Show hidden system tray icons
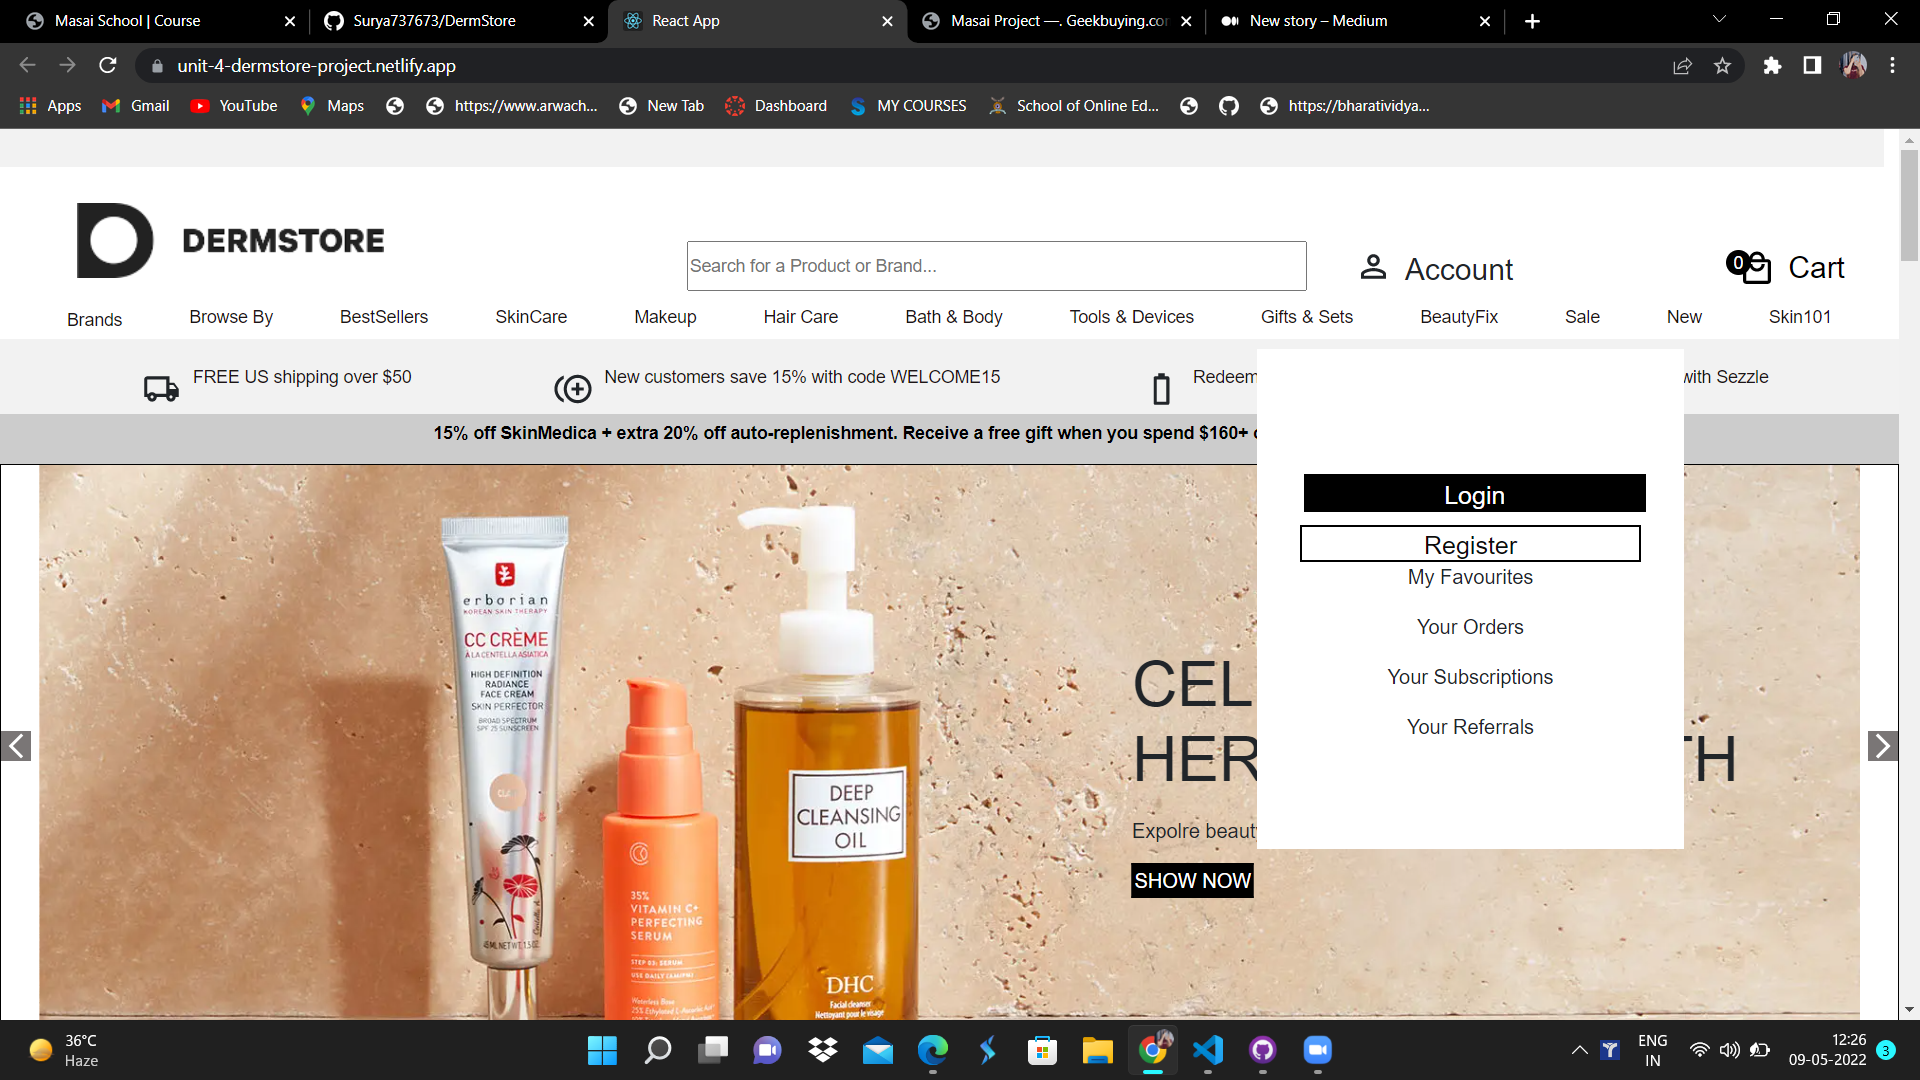Viewport: 1920px width, 1080px height. click(x=1579, y=1050)
